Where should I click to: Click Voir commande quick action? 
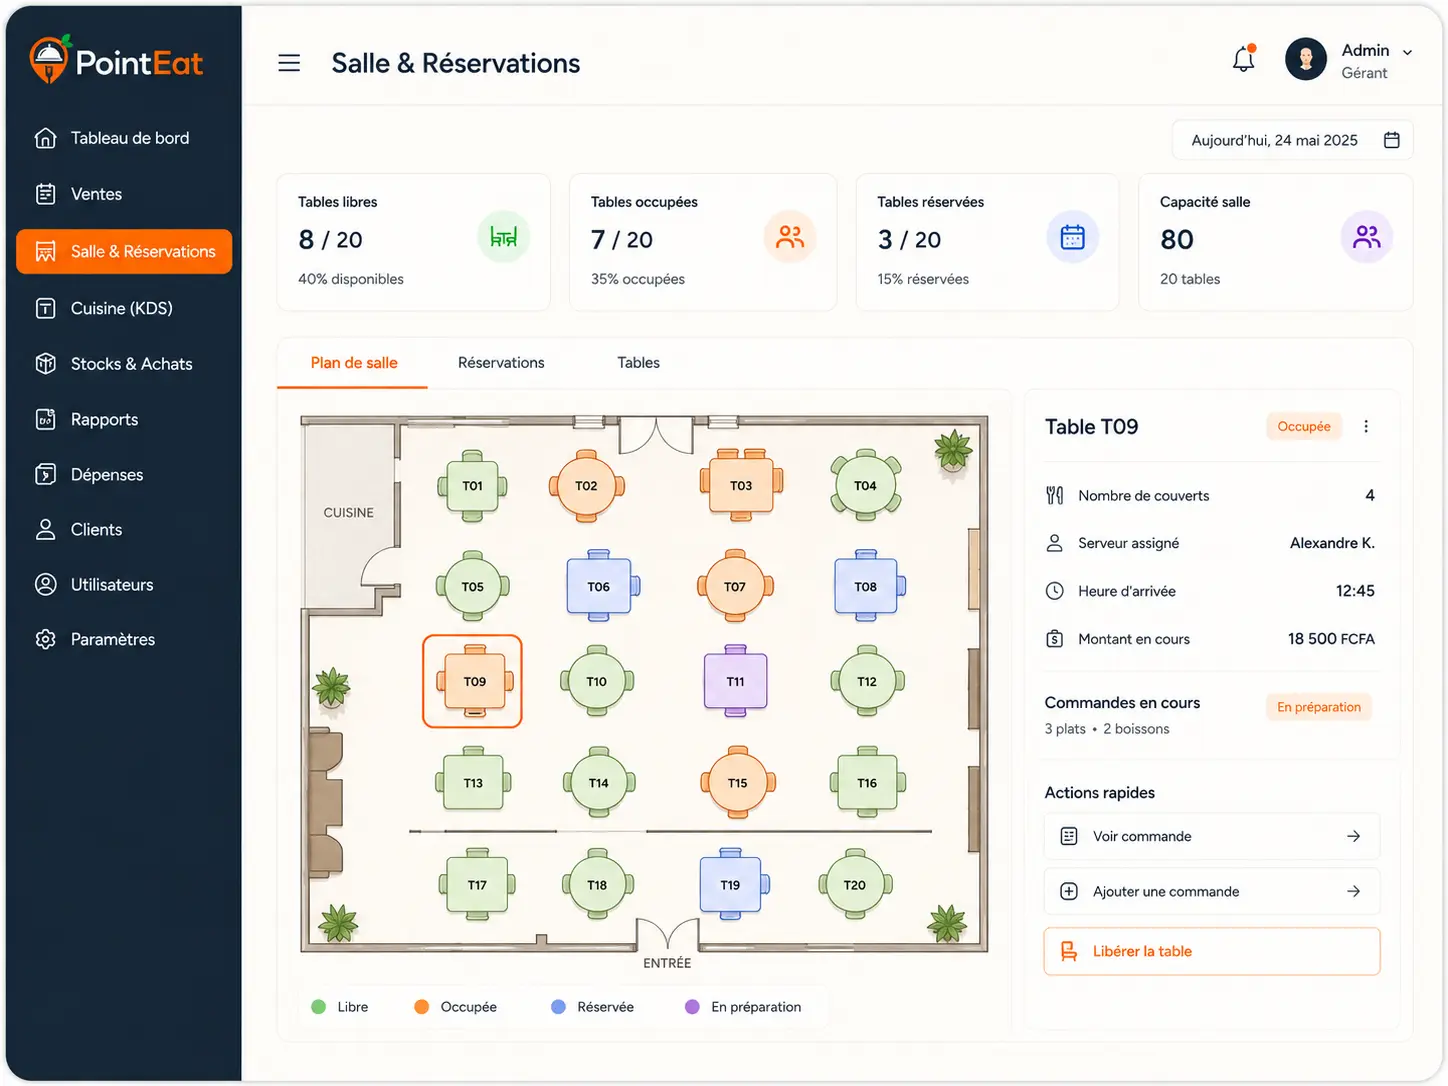tap(1211, 836)
